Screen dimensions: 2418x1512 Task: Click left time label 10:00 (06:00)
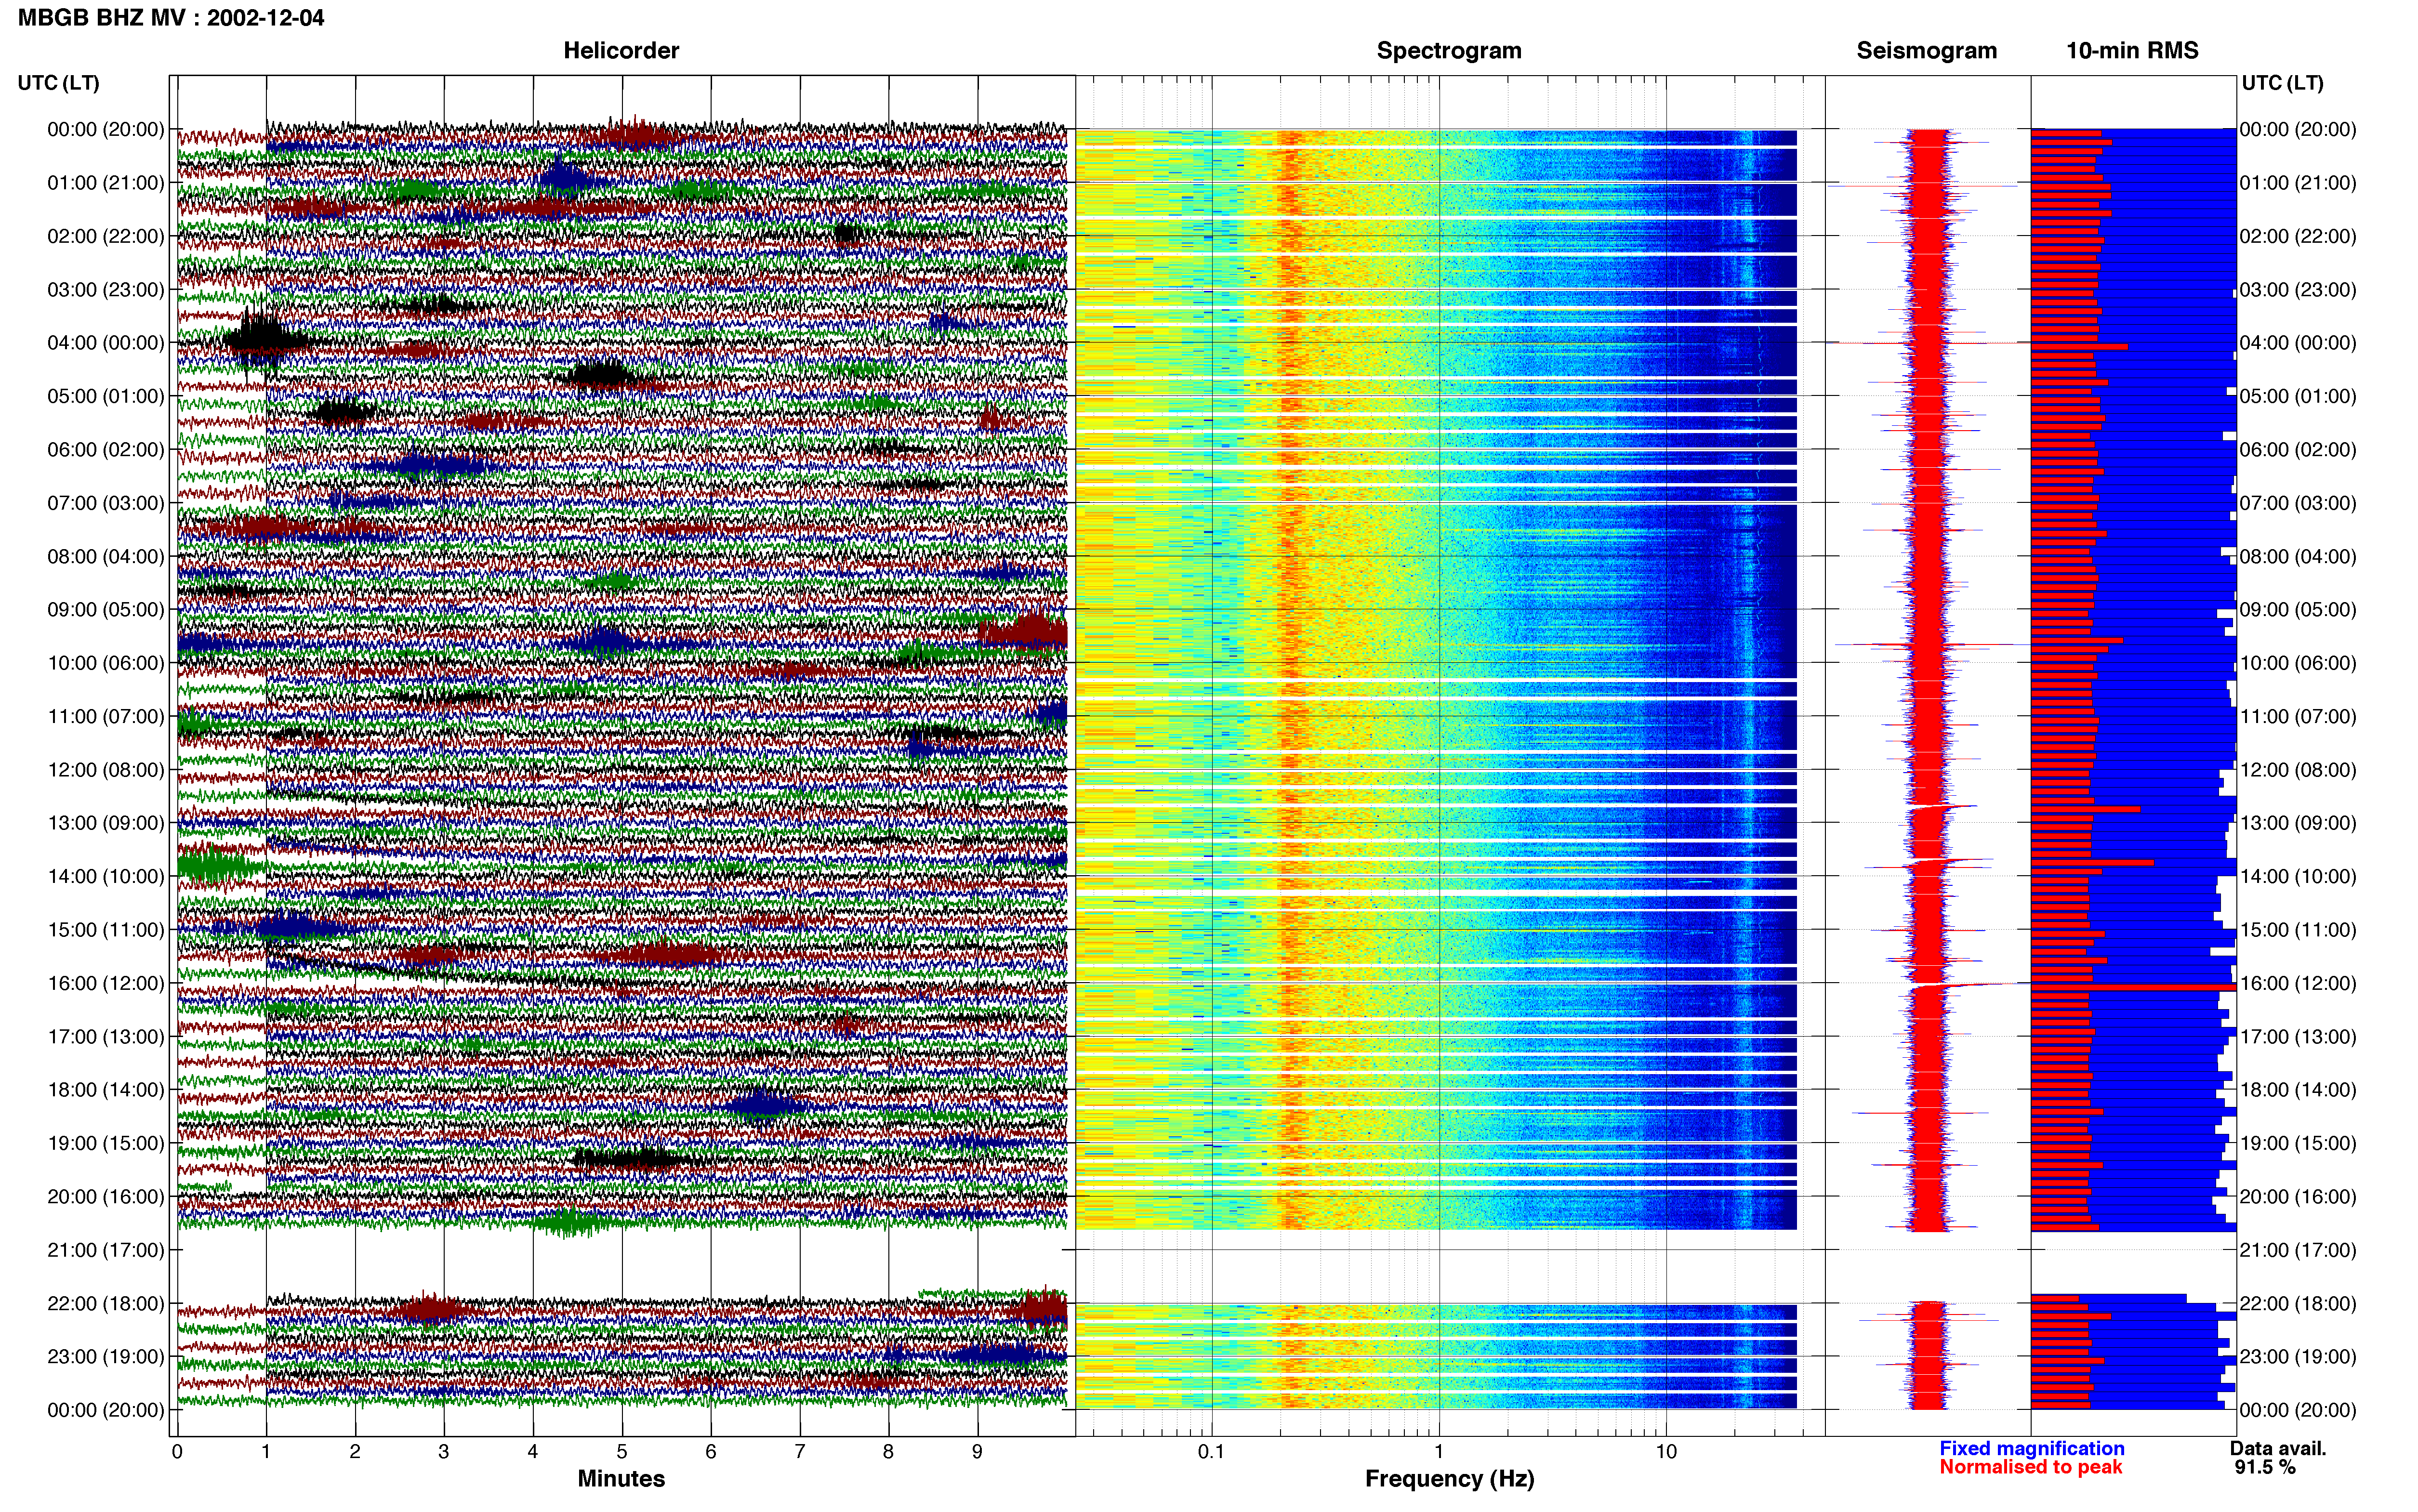(x=106, y=662)
